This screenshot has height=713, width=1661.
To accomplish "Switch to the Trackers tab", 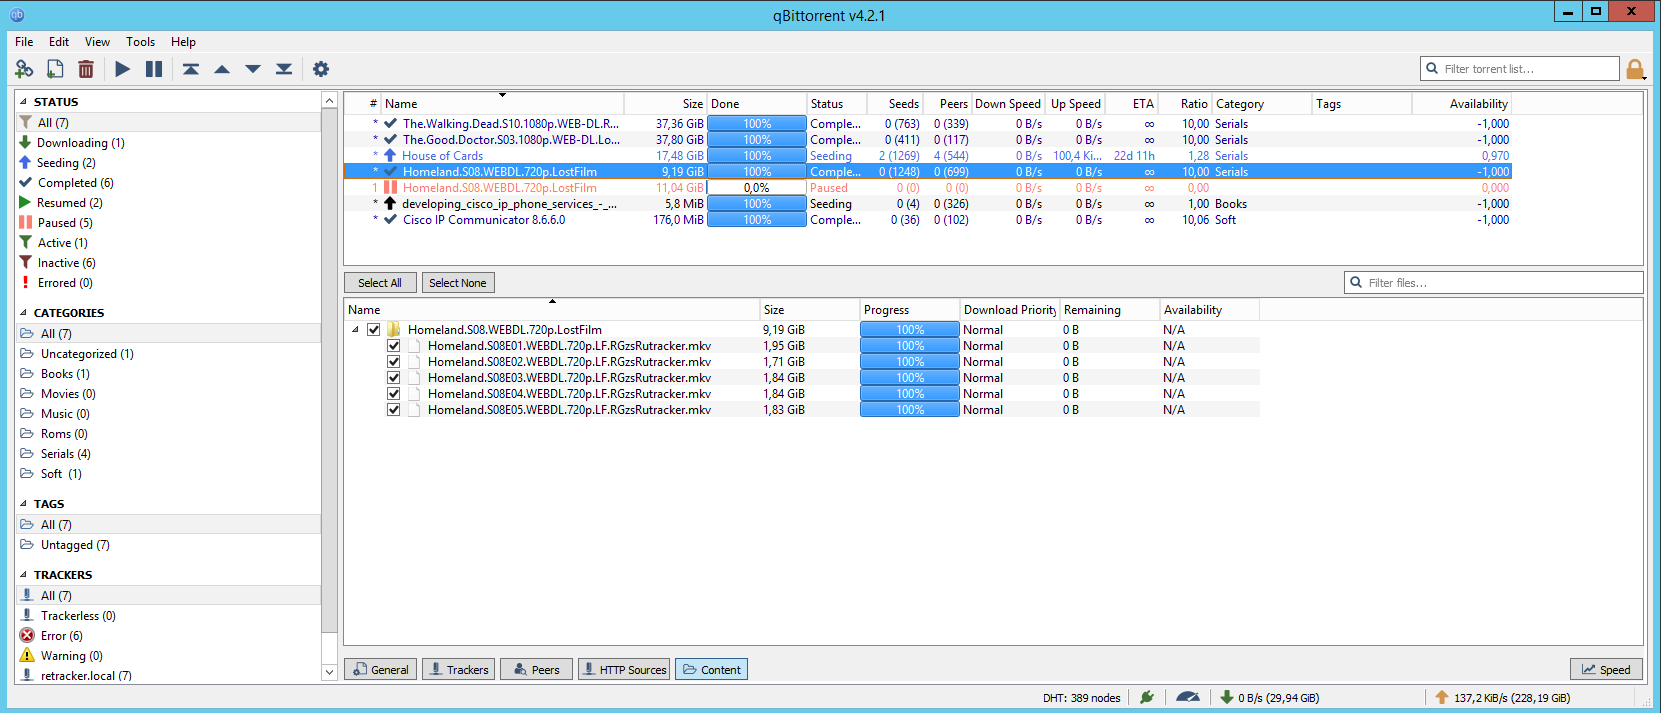I will tap(458, 670).
